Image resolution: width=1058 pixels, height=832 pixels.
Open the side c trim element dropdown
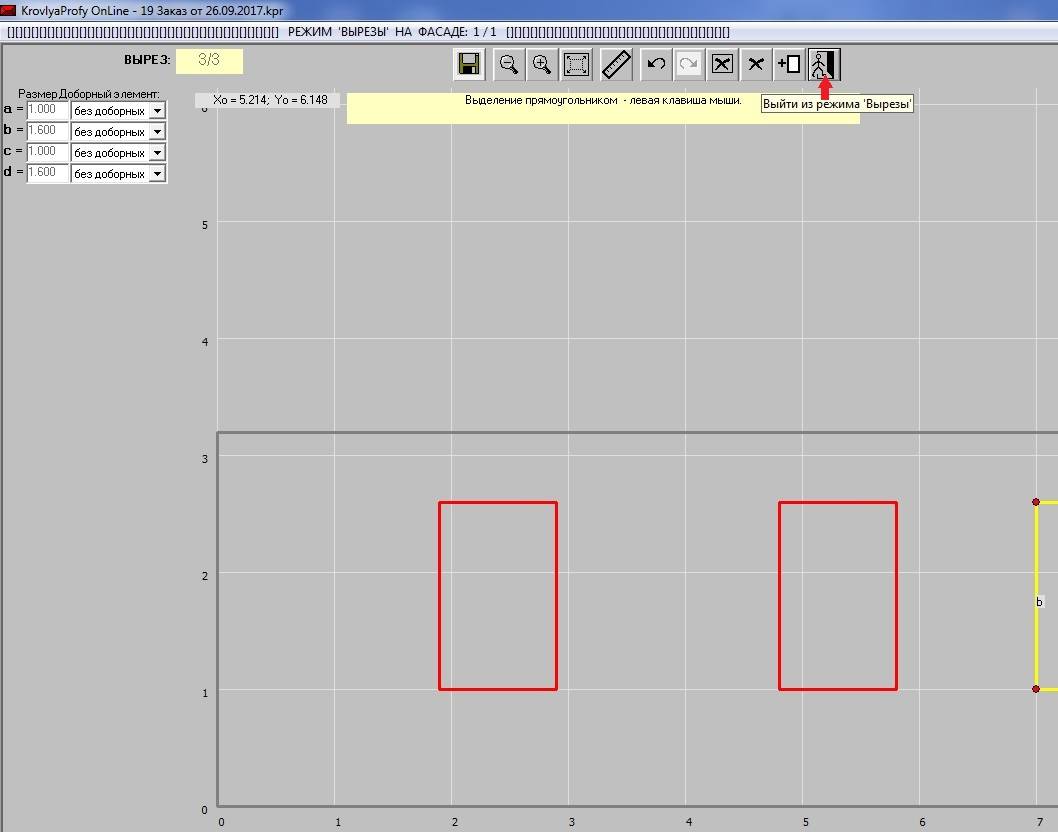pyautogui.click(x=157, y=153)
